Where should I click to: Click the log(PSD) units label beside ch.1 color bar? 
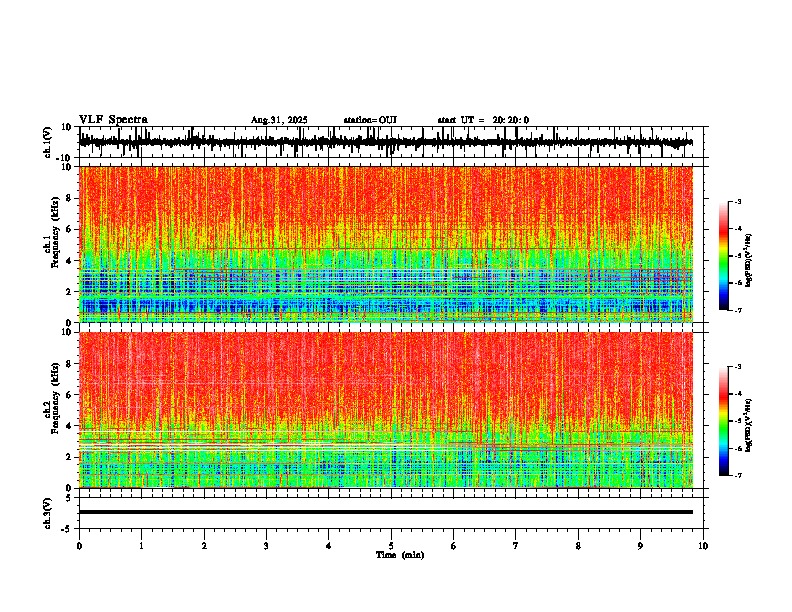[x=749, y=261]
